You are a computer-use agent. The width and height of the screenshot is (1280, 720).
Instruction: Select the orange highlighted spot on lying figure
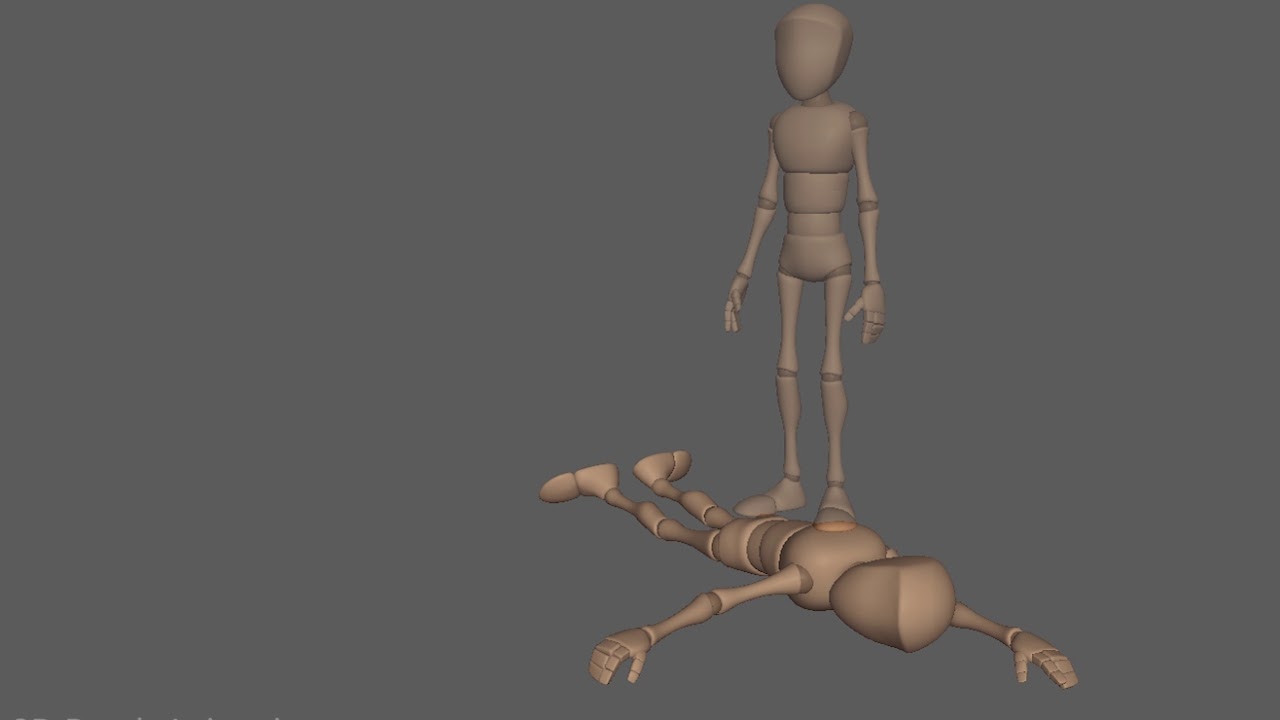[835, 525]
